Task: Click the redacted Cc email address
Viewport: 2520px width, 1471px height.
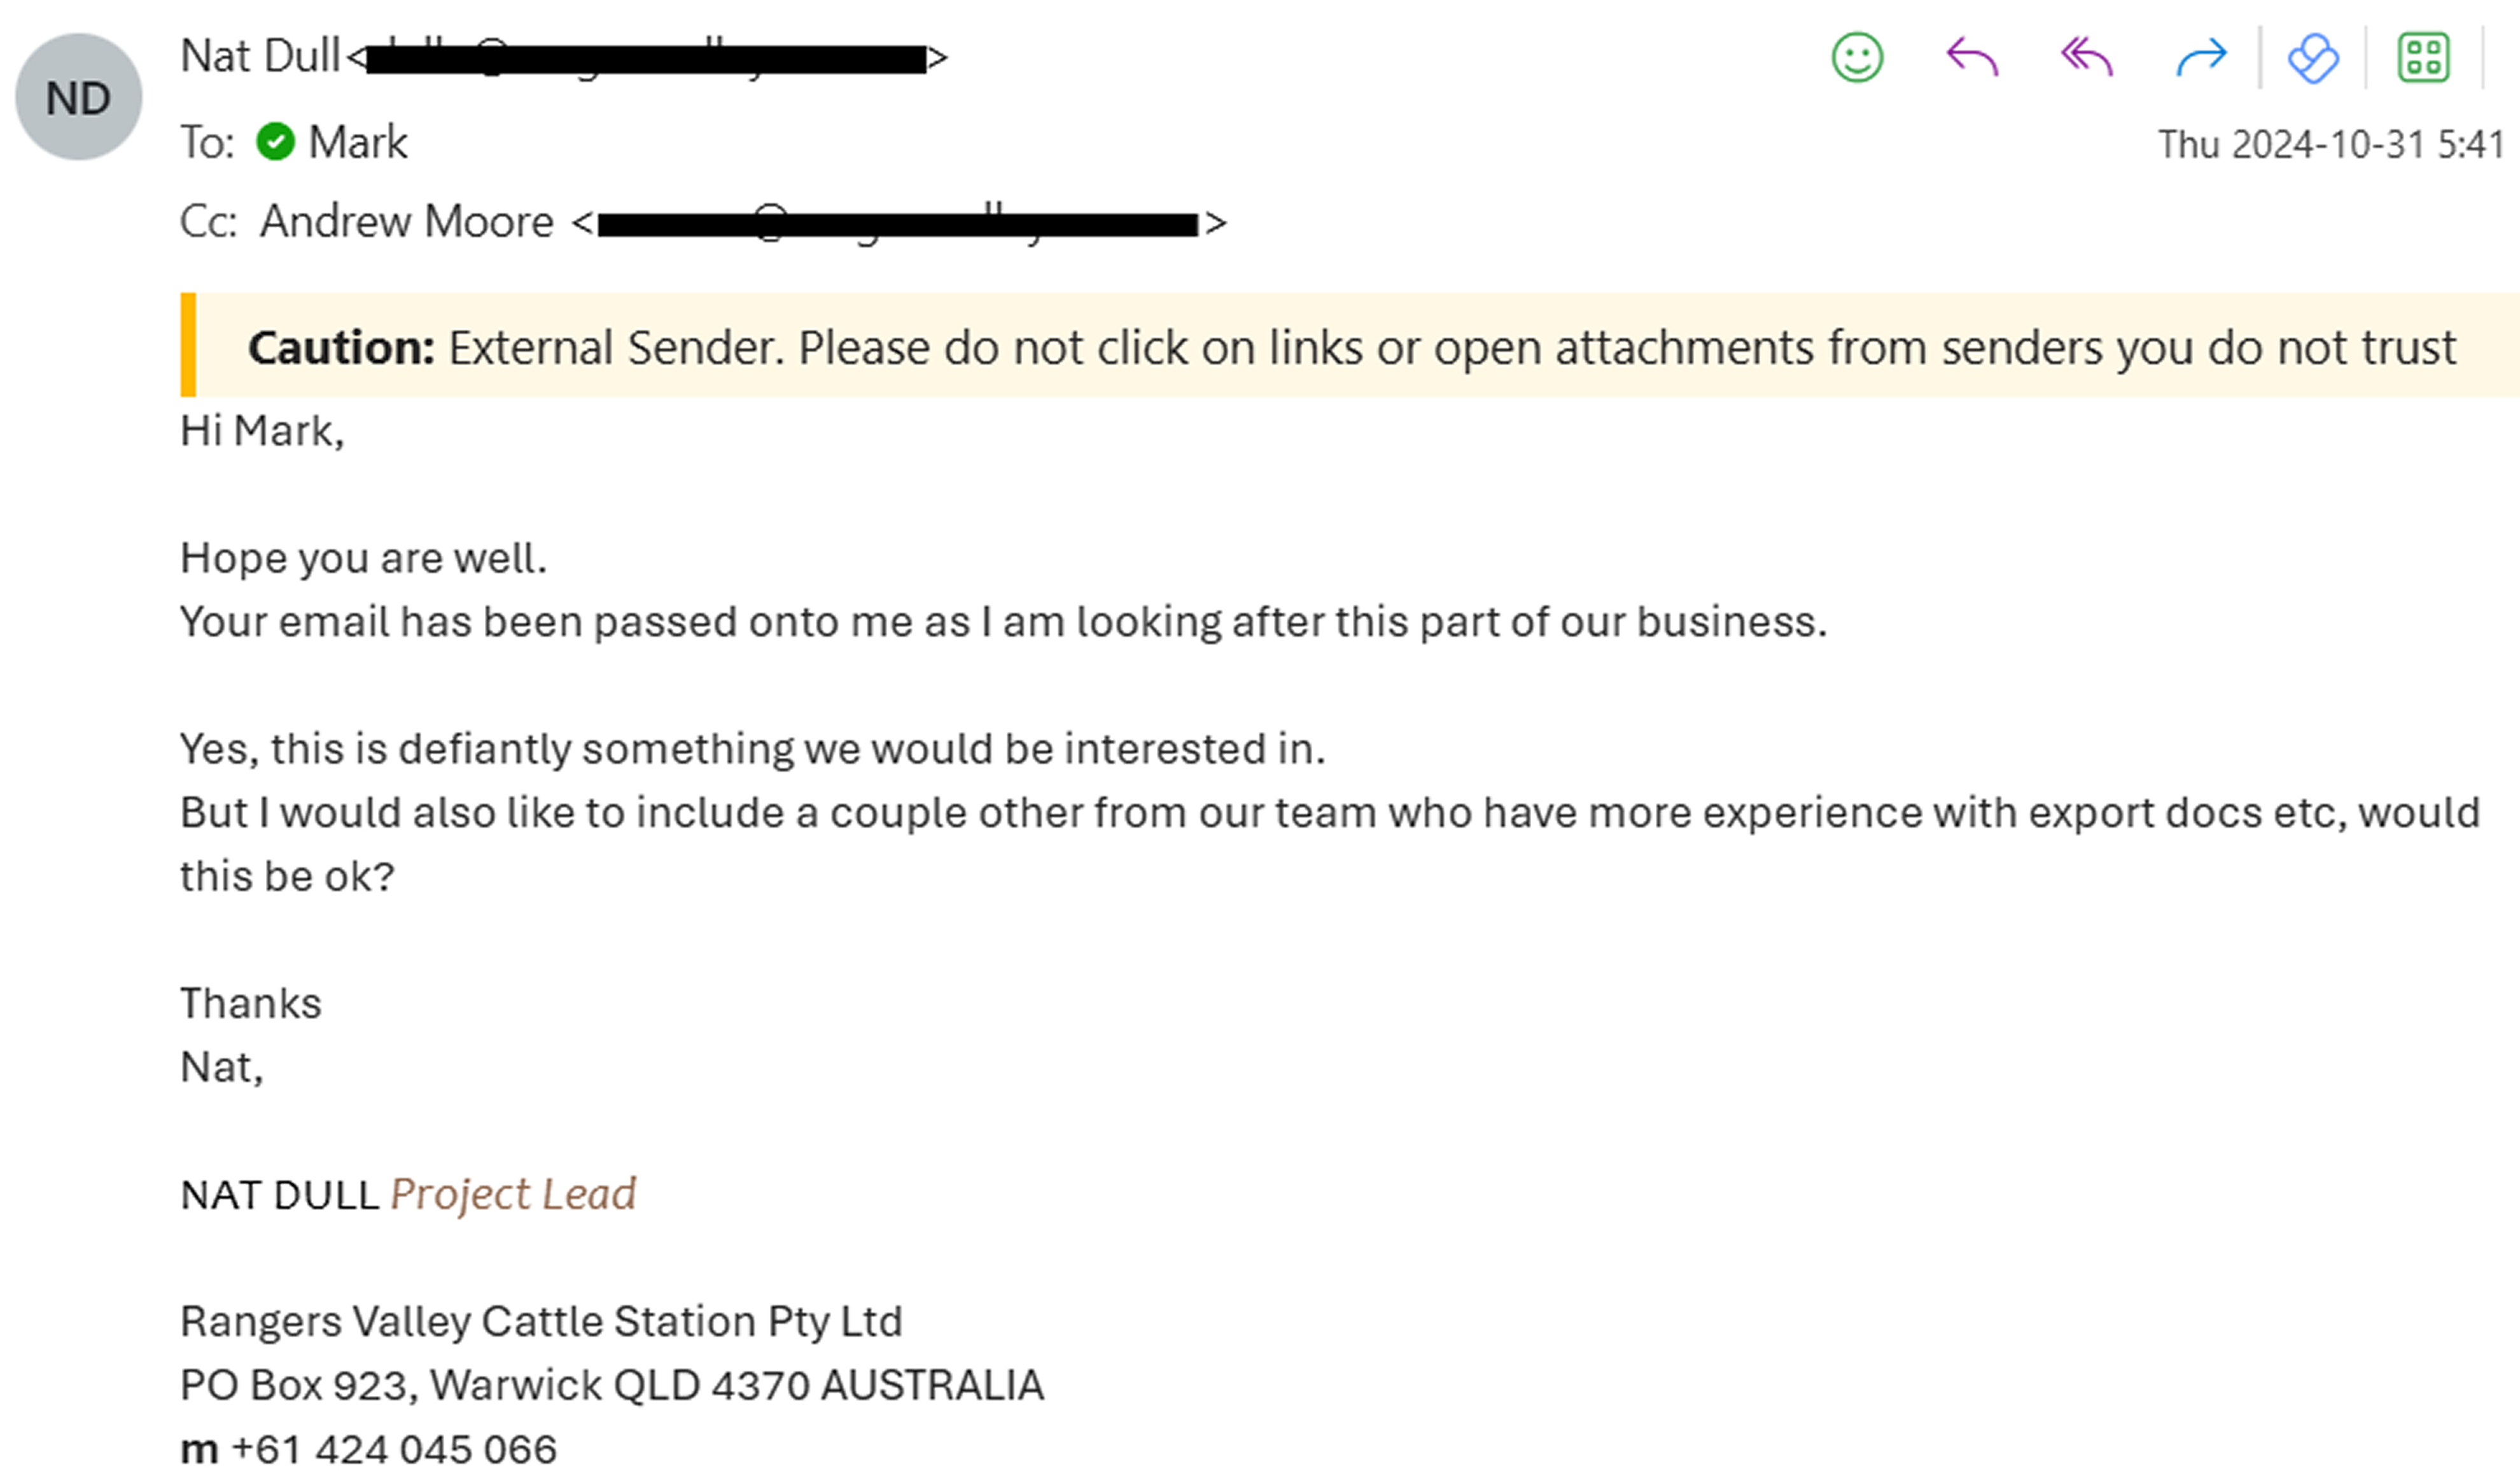Action: (x=897, y=224)
